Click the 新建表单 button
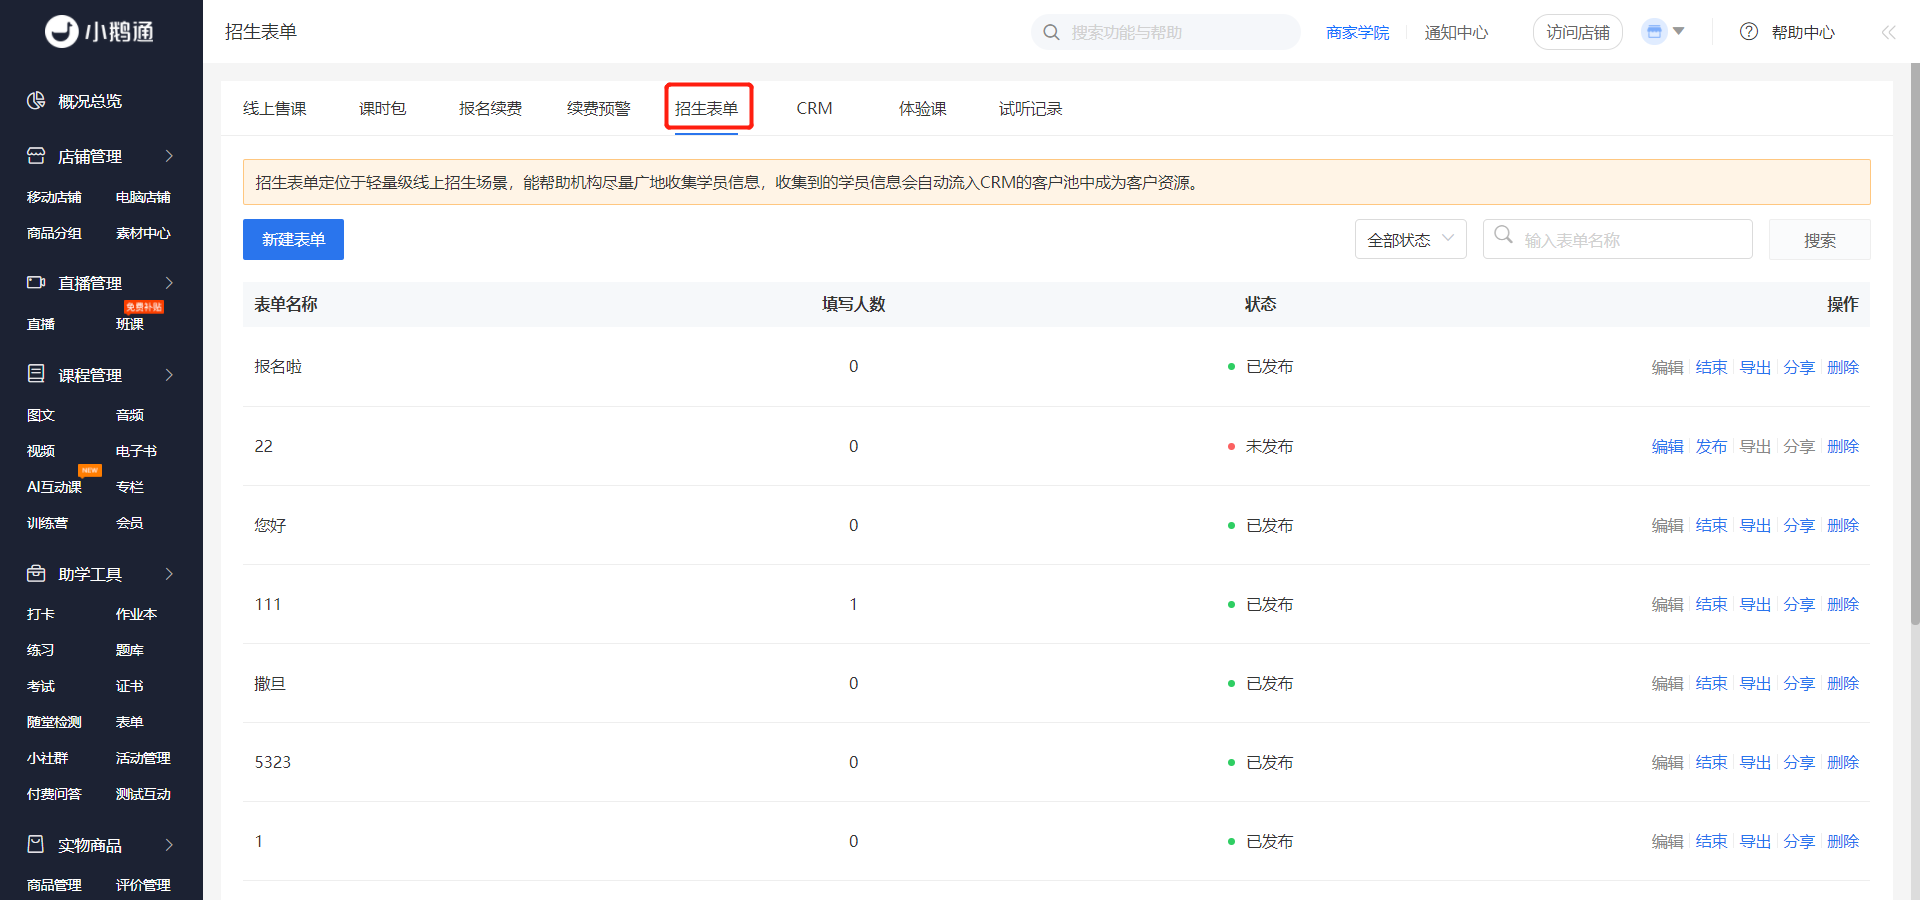 tap(293, 240)
